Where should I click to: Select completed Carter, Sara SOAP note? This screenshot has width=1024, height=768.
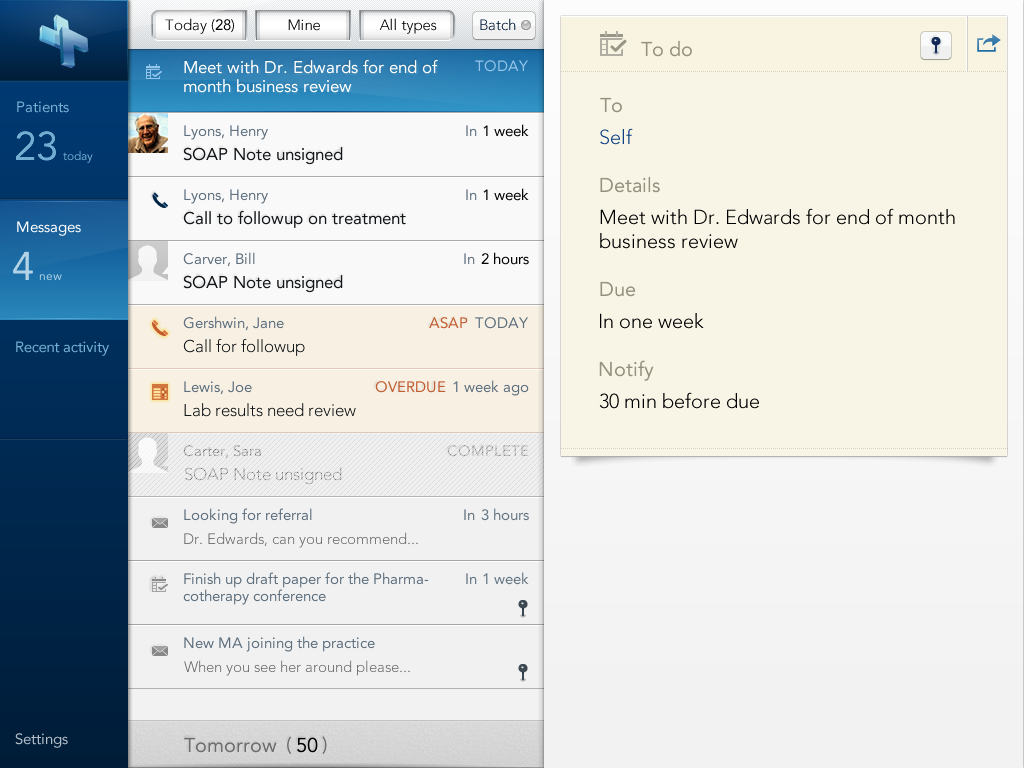336,464
